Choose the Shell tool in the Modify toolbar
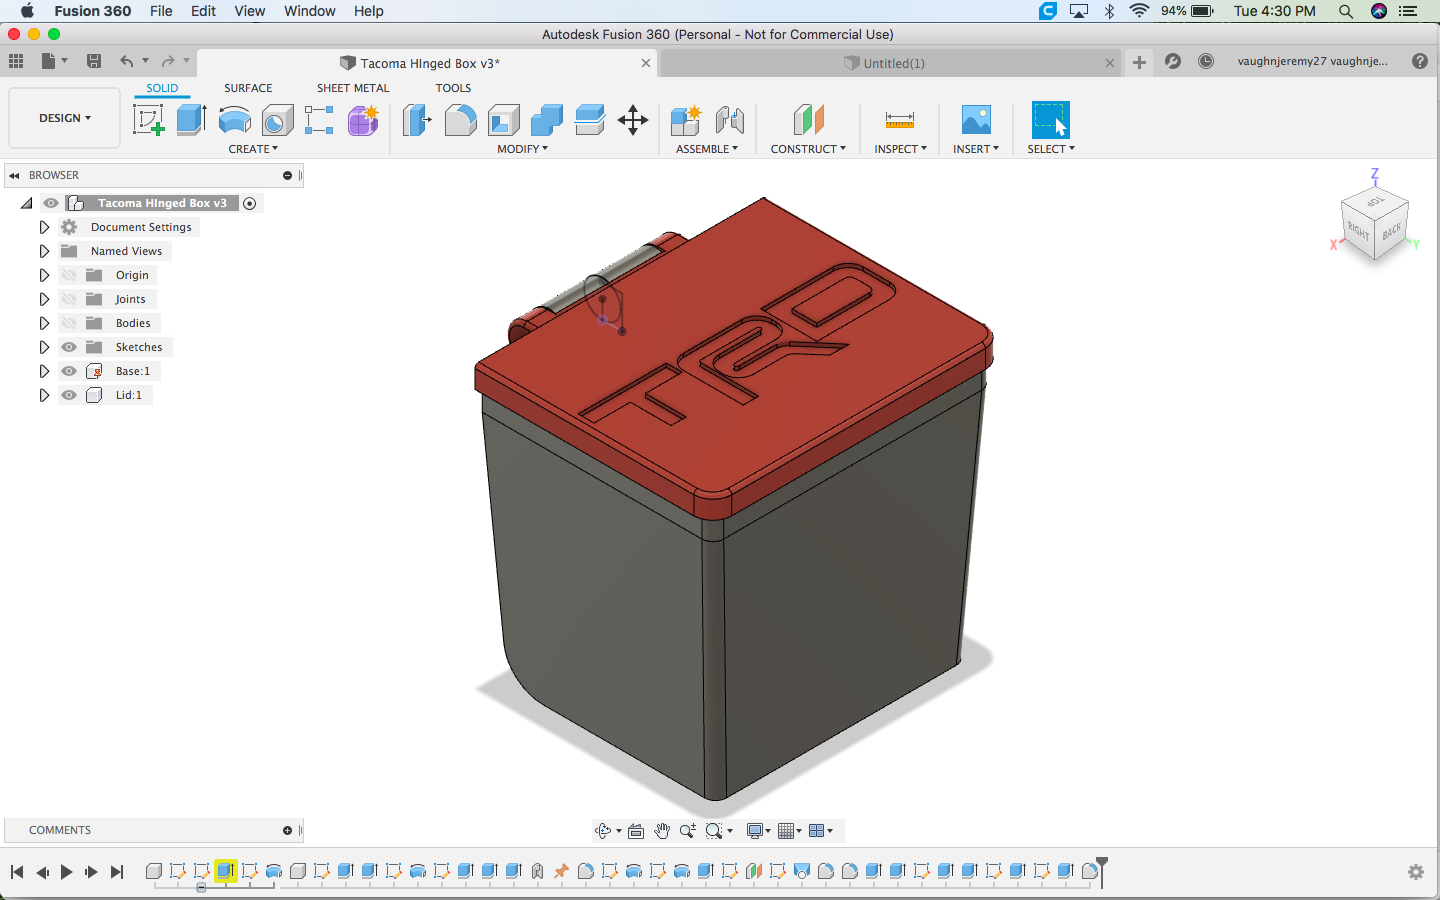1440x900 pixels. tap(503, 121)
